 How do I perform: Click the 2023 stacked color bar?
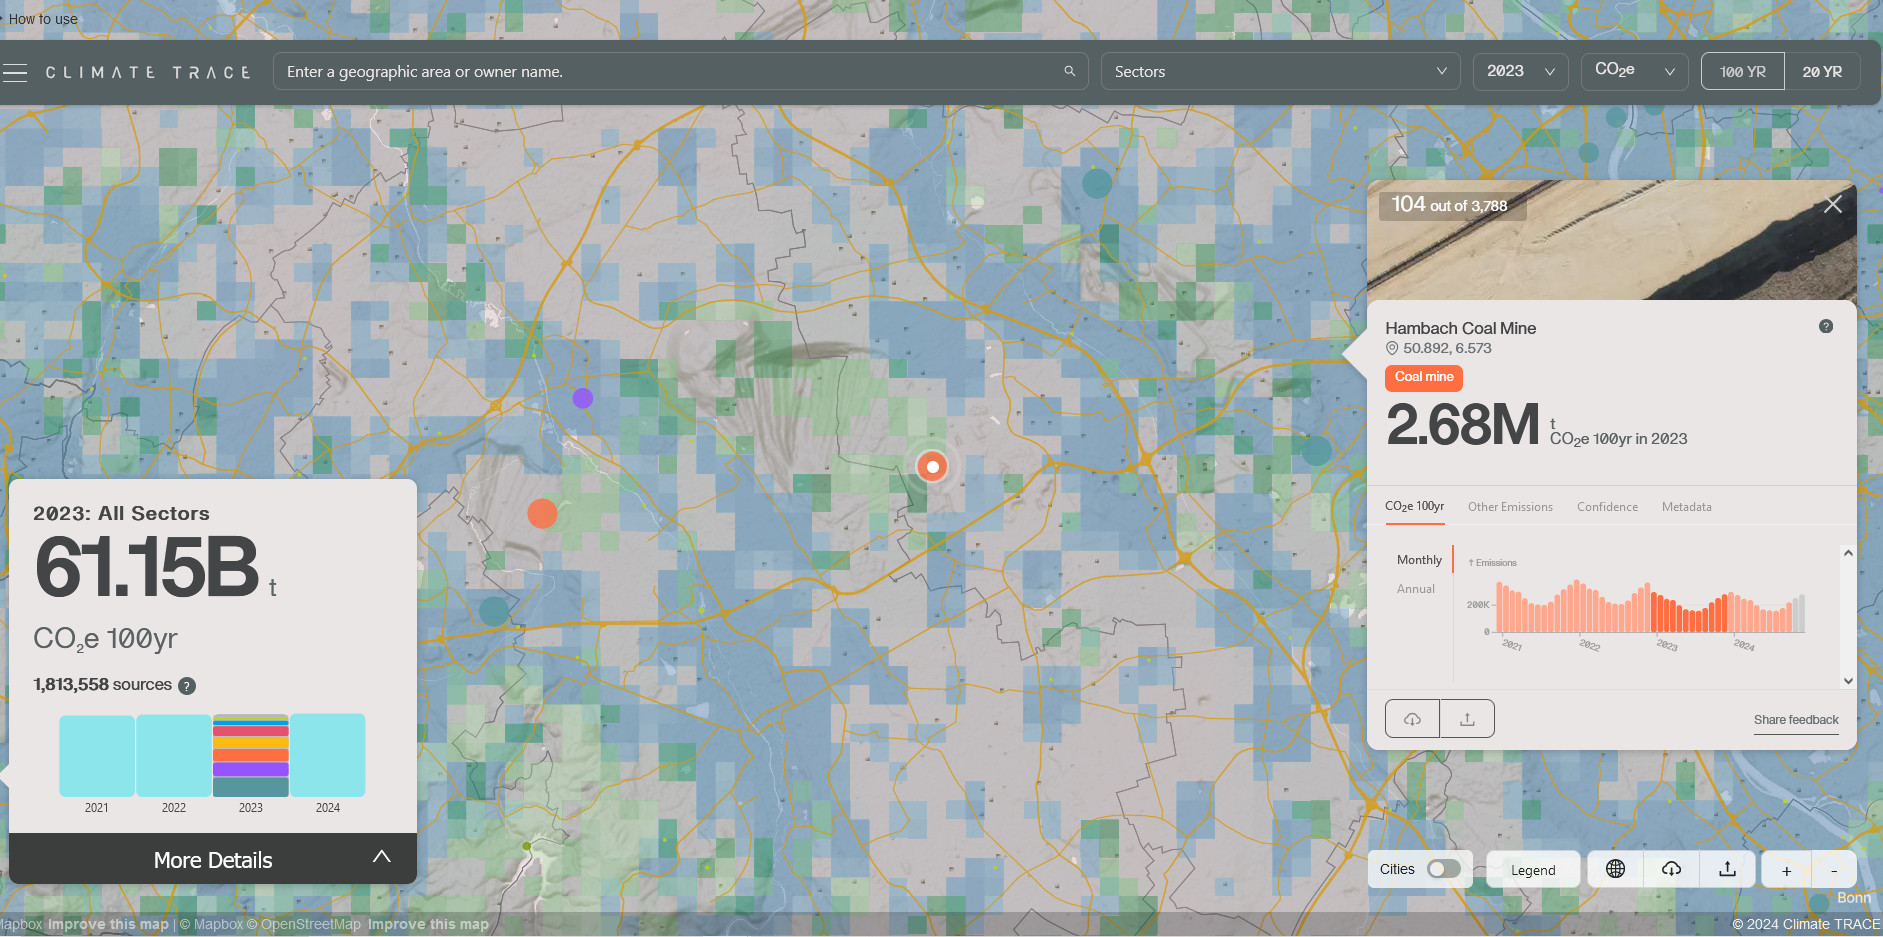251,756
